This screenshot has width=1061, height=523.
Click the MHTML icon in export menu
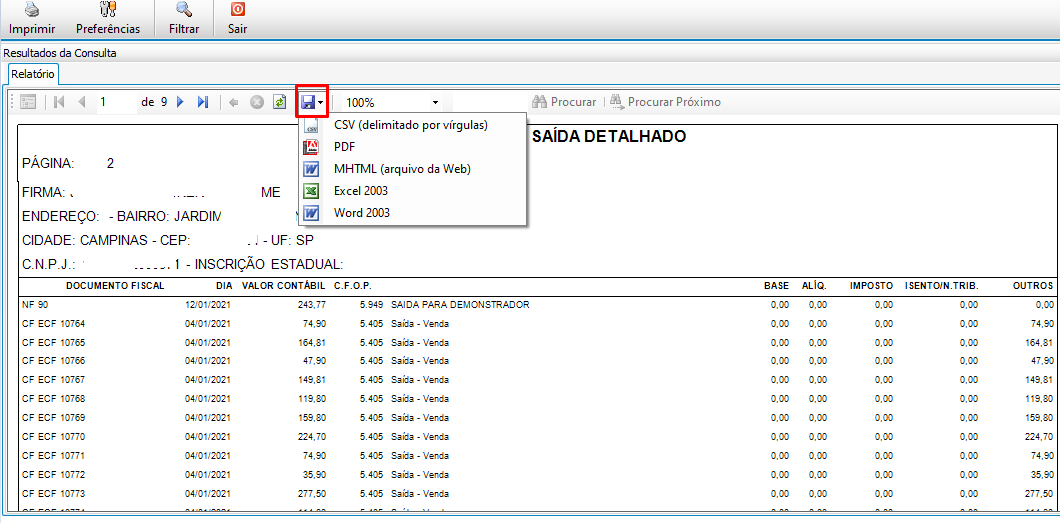pyautogui.click(x=311, y=169)
